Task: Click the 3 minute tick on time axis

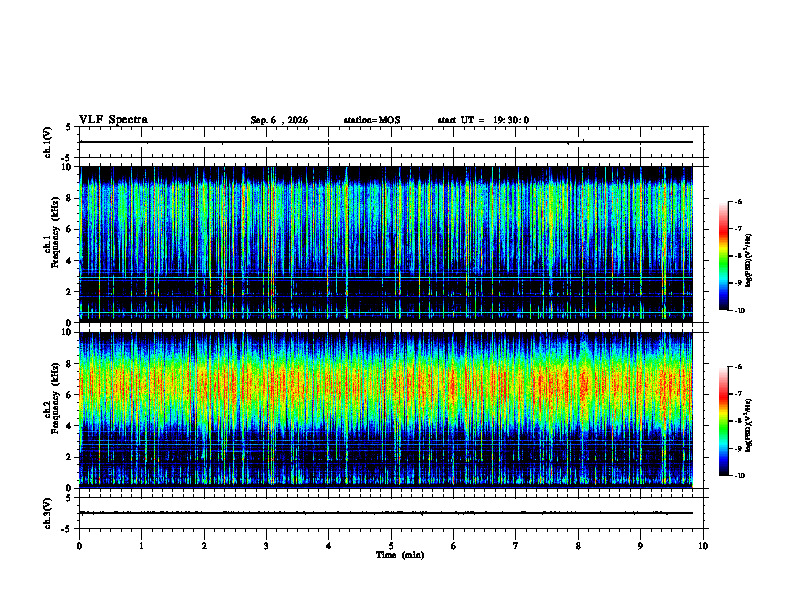Action: [266, 546]
